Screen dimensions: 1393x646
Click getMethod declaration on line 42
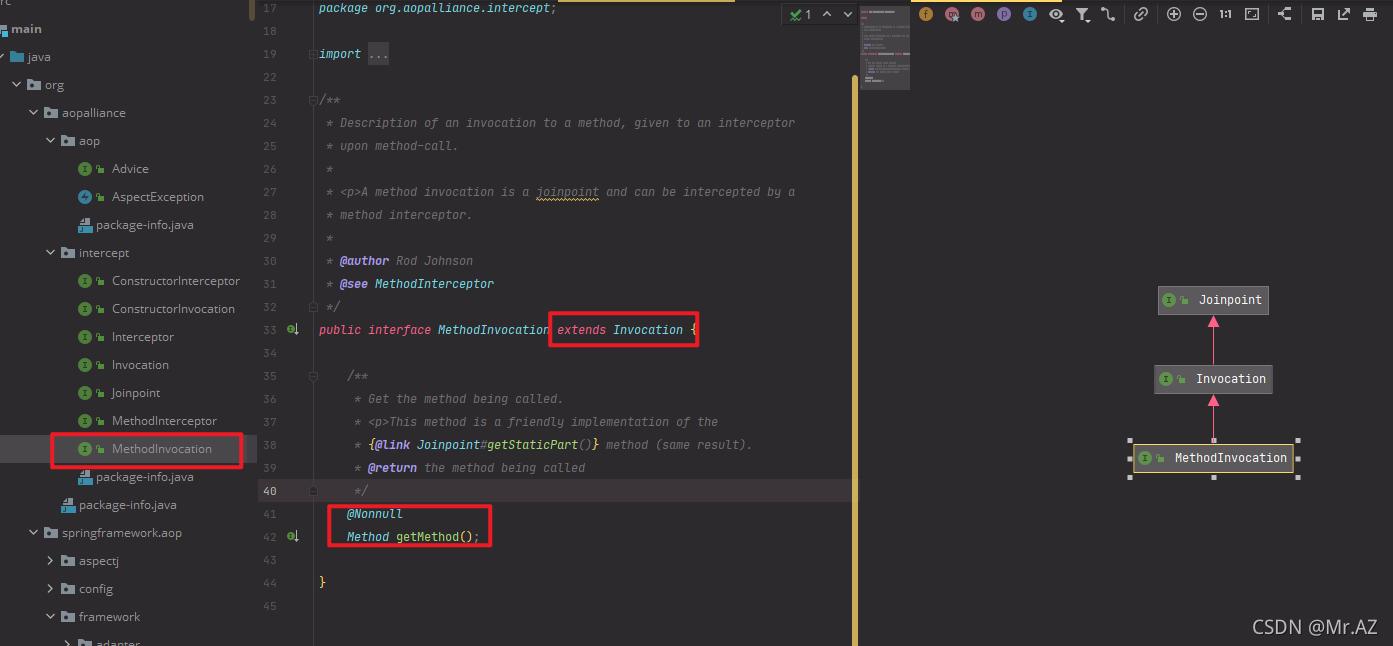428,537
